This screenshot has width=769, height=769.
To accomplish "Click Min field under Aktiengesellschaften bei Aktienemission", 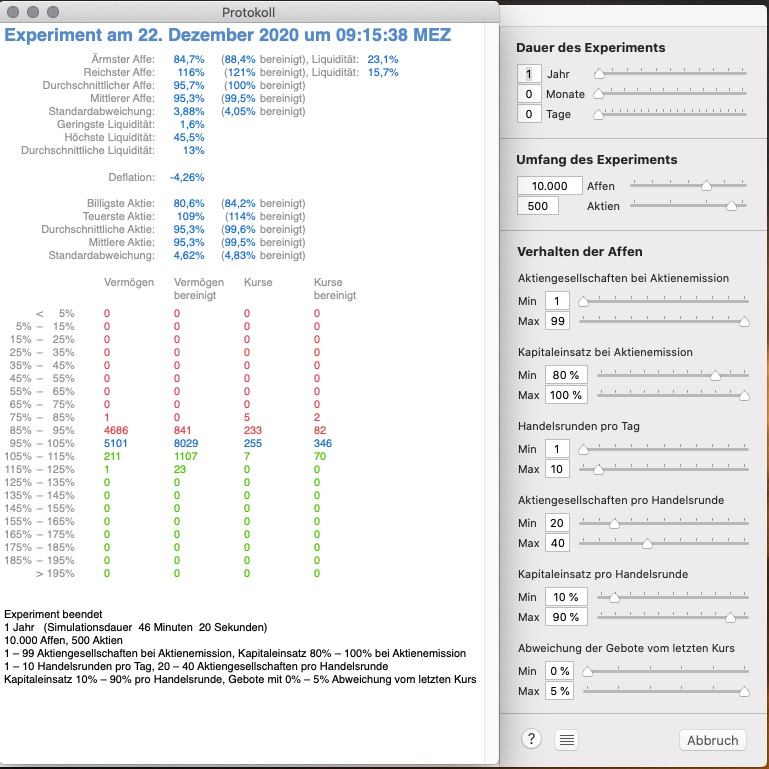I will click(557, 301).
